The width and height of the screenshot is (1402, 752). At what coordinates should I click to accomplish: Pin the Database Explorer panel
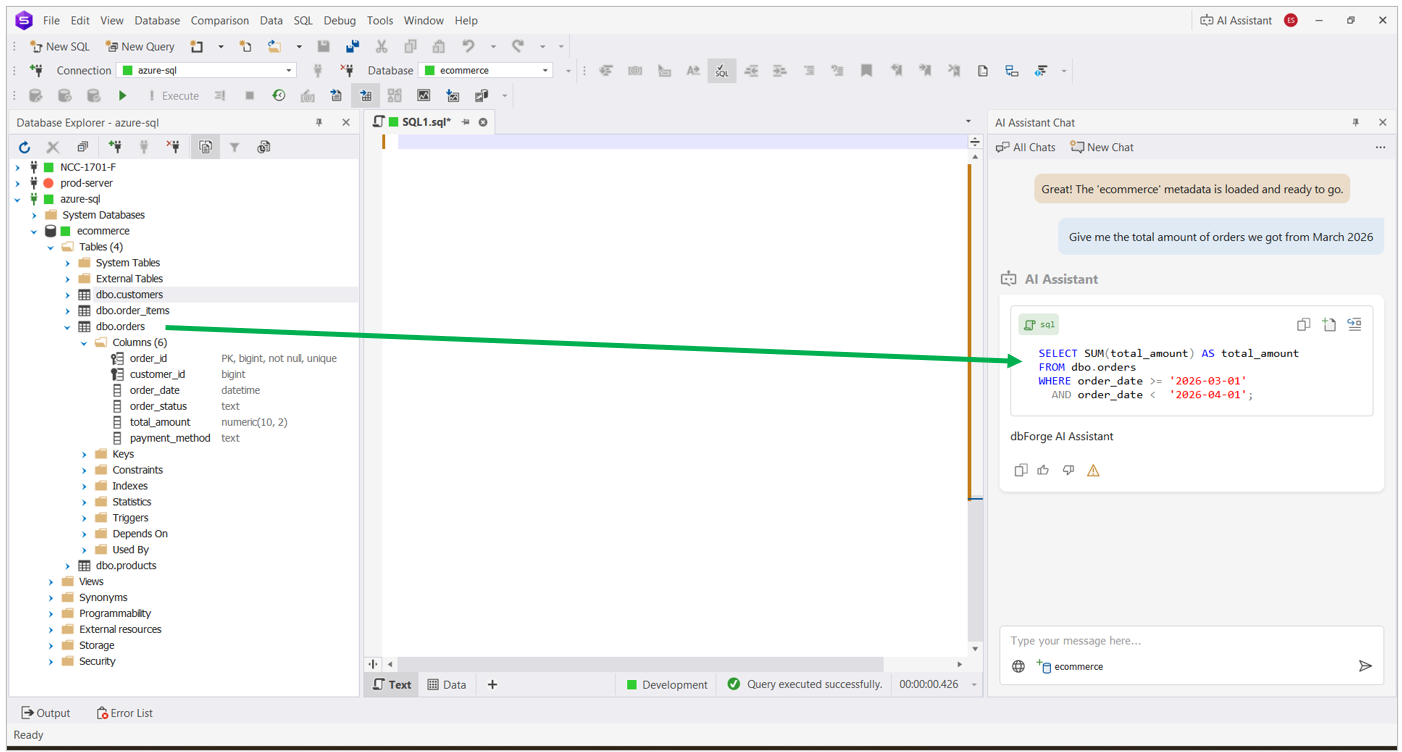[319, 122]
